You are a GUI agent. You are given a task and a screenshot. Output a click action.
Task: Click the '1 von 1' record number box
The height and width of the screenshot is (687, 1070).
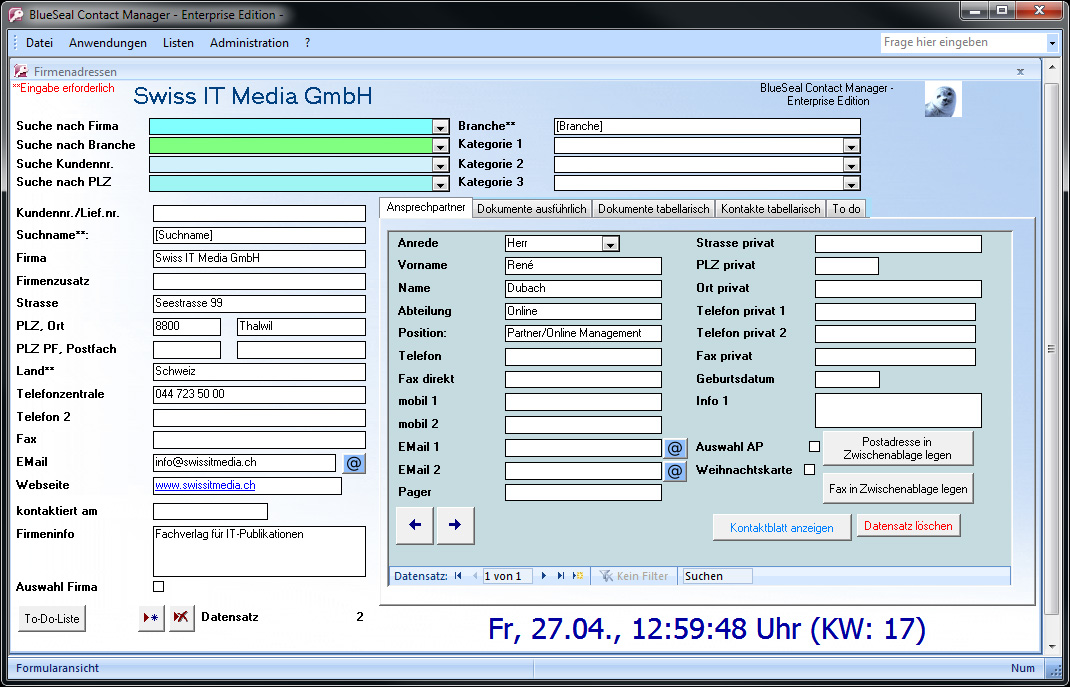click(x=507, y=576)
